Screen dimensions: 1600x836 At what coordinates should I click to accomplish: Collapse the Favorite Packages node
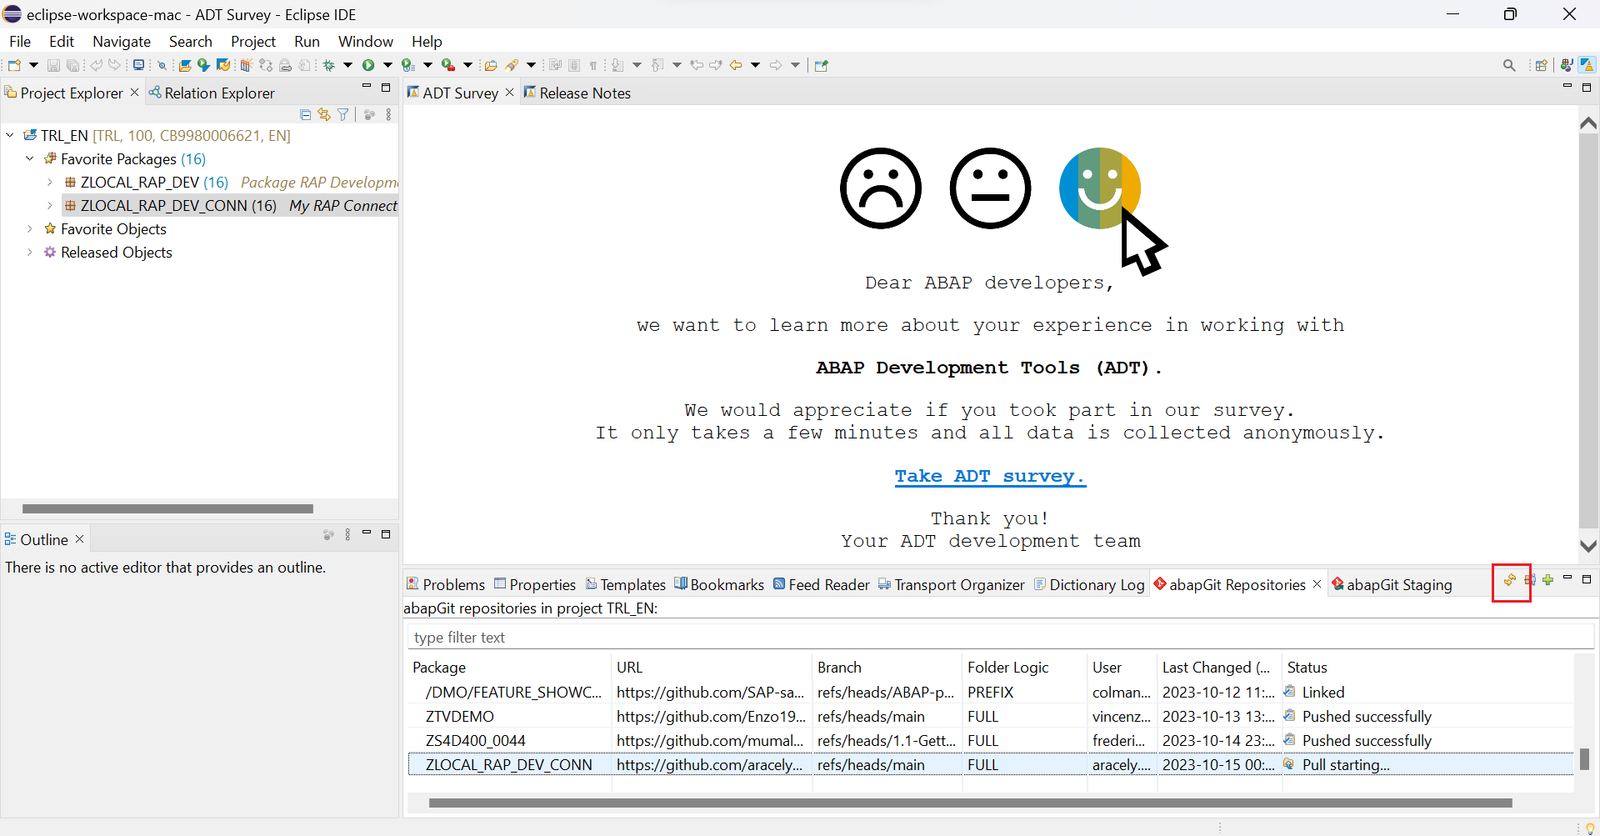pyautogui.click(x=30, y=158)
